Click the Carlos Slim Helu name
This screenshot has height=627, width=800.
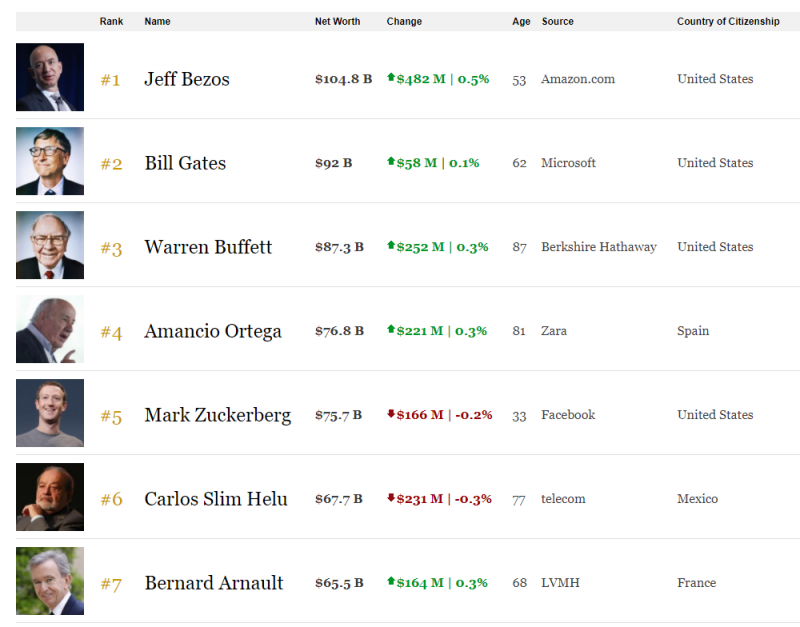[x=216, y=499]
